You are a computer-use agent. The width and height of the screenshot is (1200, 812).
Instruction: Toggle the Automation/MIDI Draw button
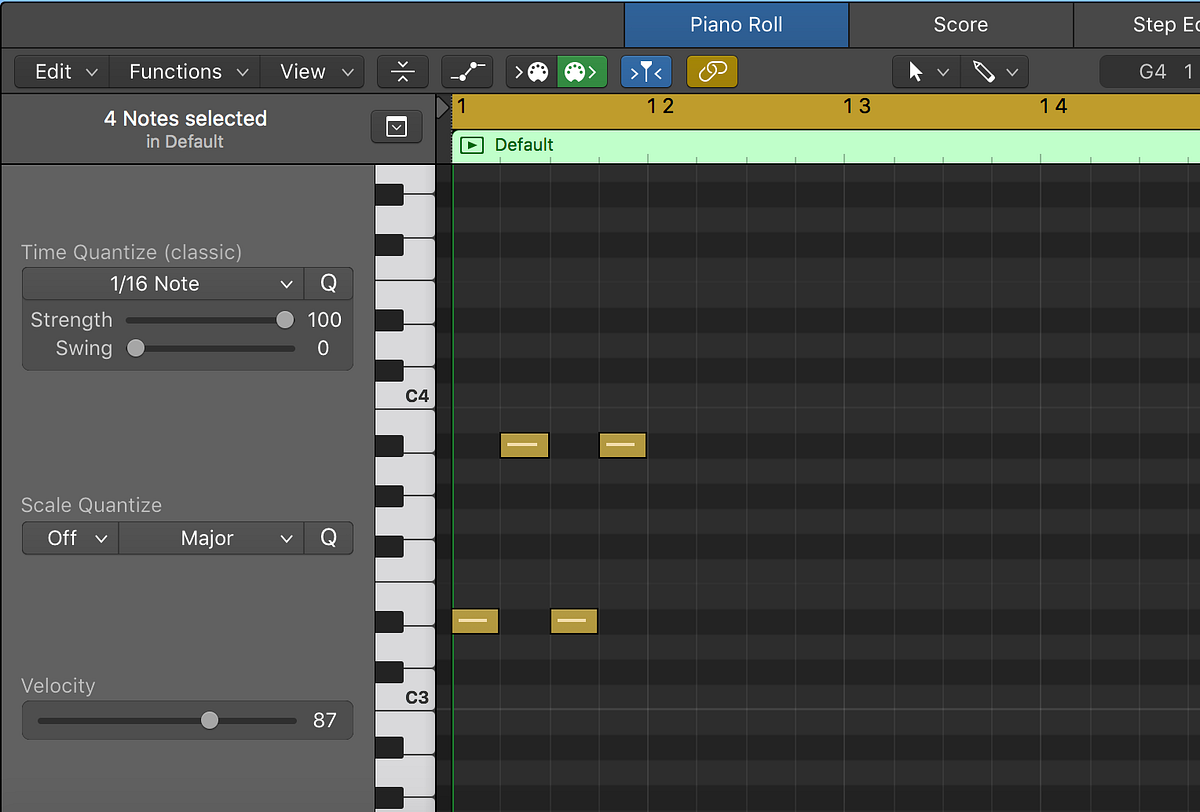[x=467, y=72]
